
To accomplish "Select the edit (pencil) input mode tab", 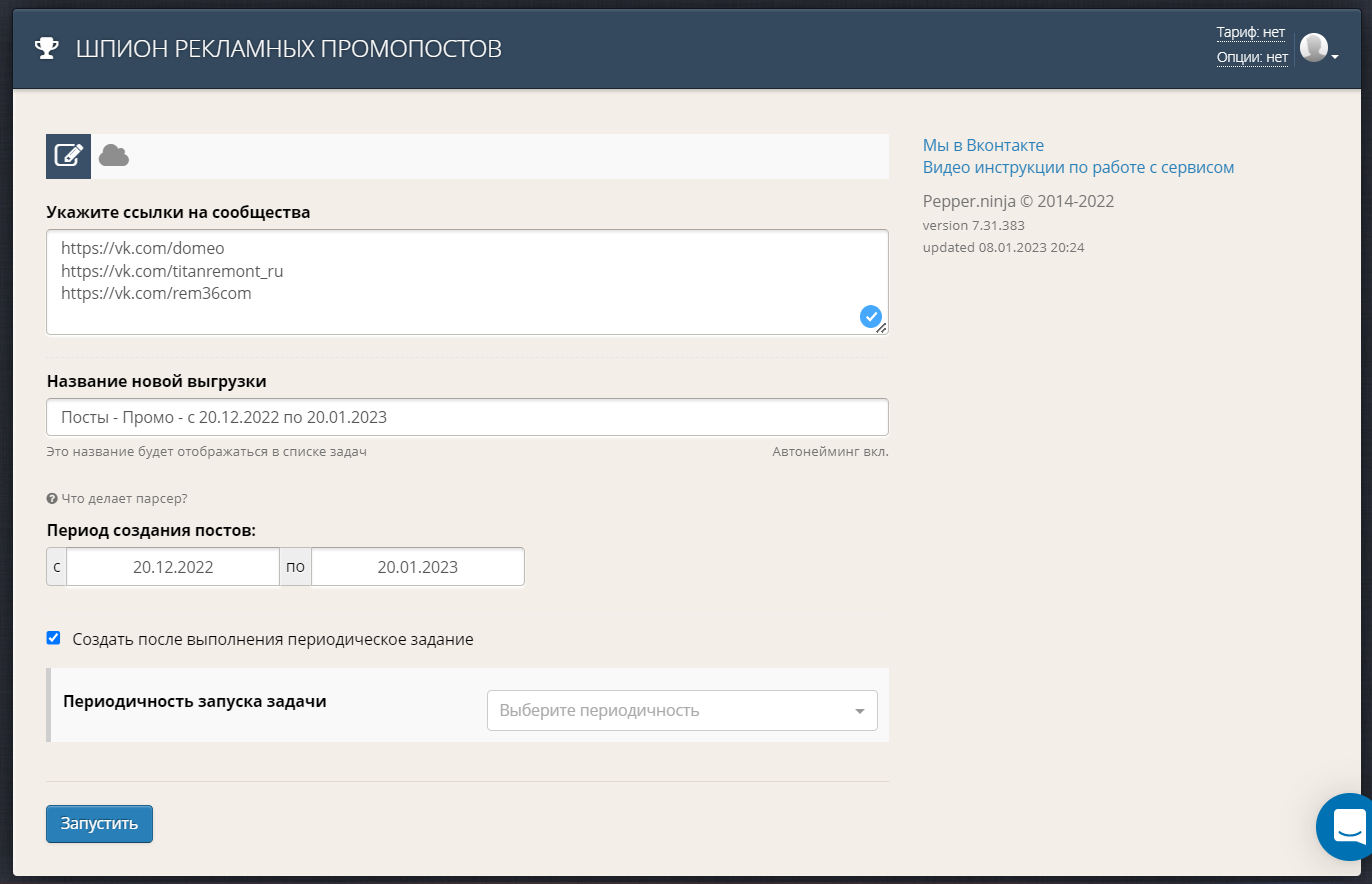I will (x=68, y=156).
